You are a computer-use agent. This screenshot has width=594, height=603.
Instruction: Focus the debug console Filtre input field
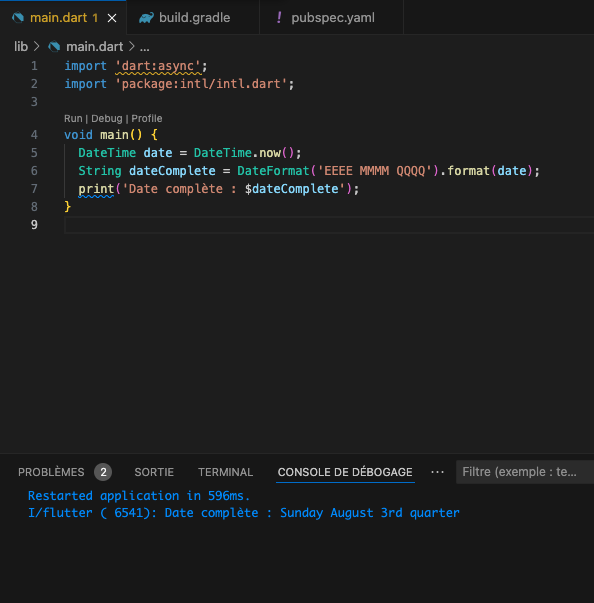[x=525, y=472]
